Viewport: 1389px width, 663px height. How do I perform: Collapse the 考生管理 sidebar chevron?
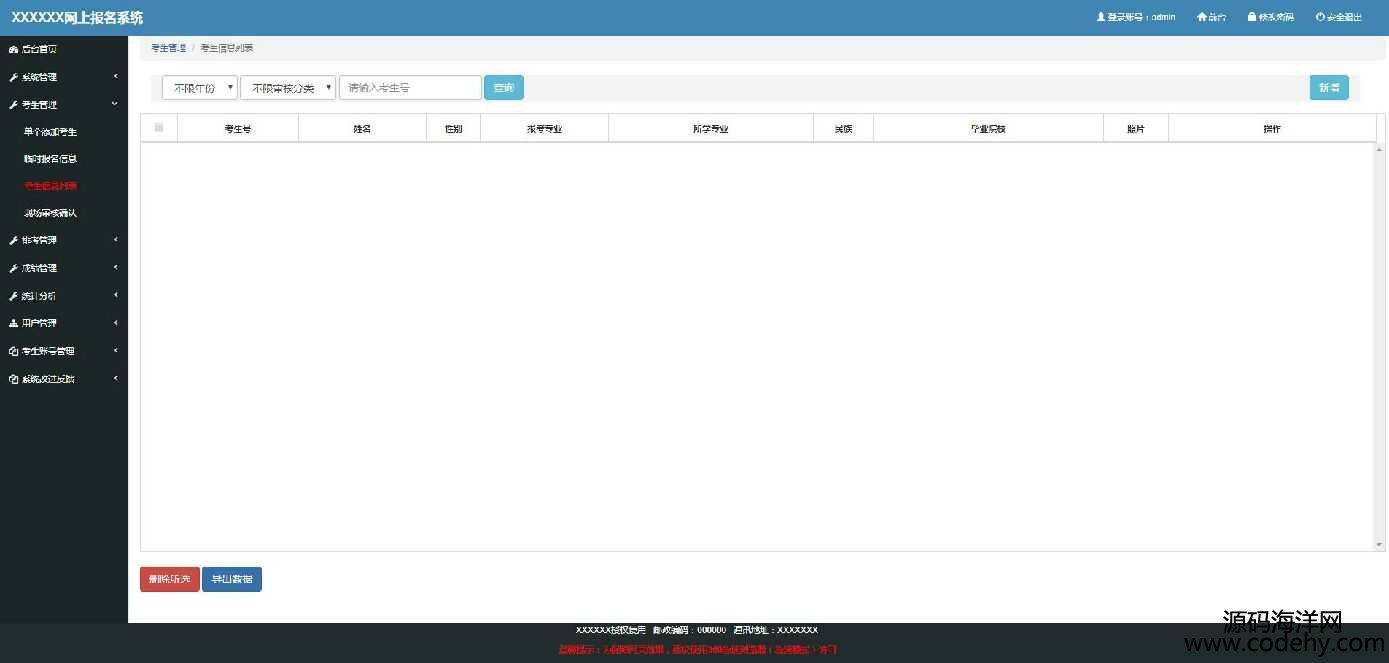(115, 104)
